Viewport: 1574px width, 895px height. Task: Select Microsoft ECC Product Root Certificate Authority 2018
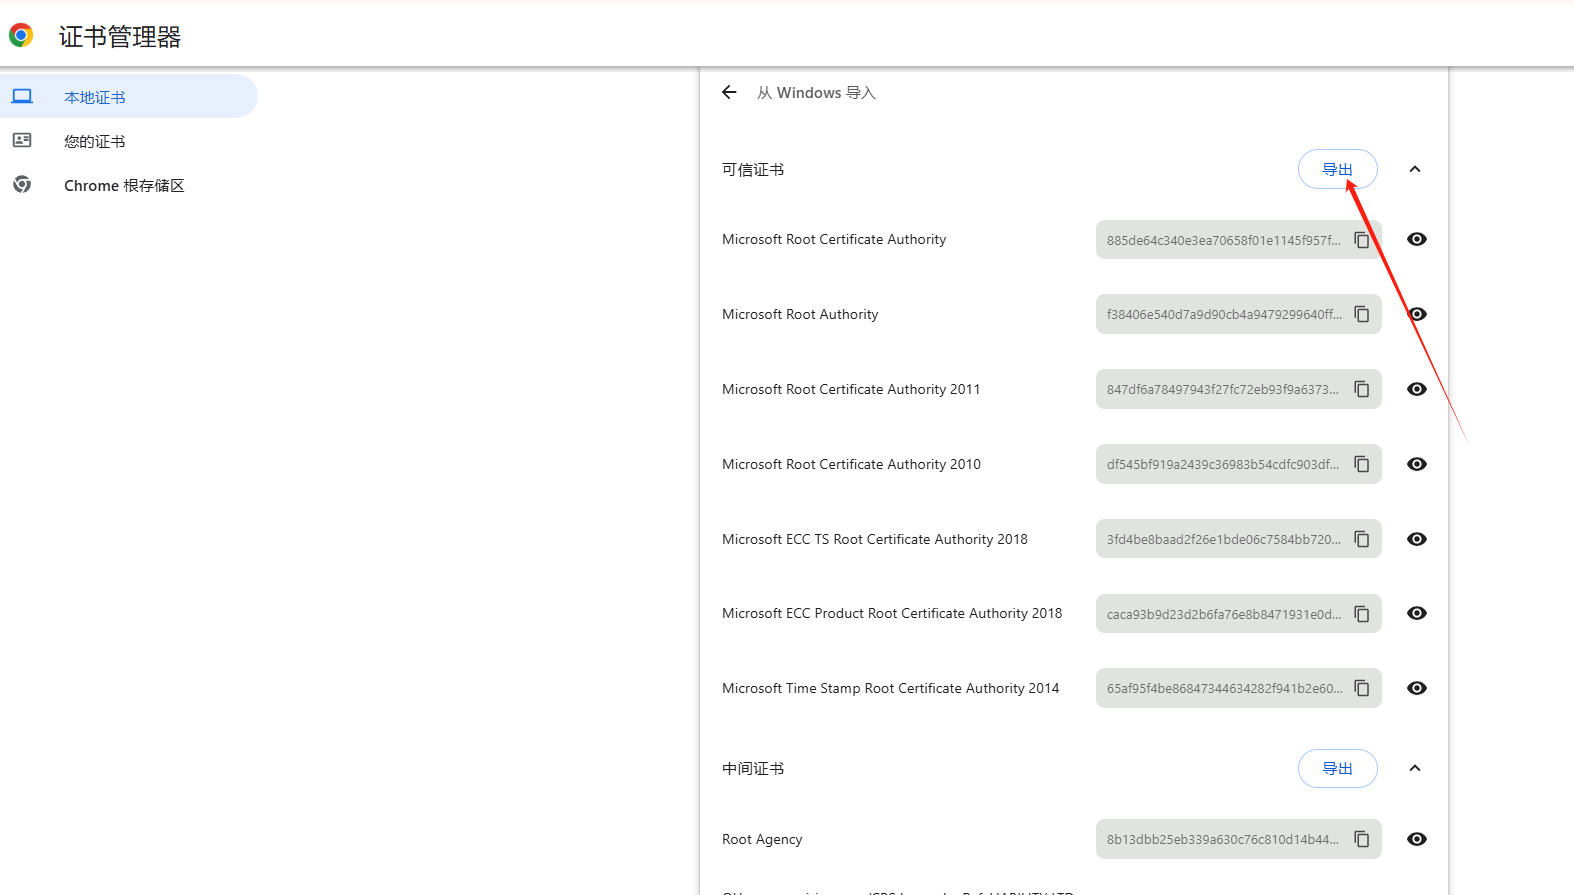pos(892,613)
